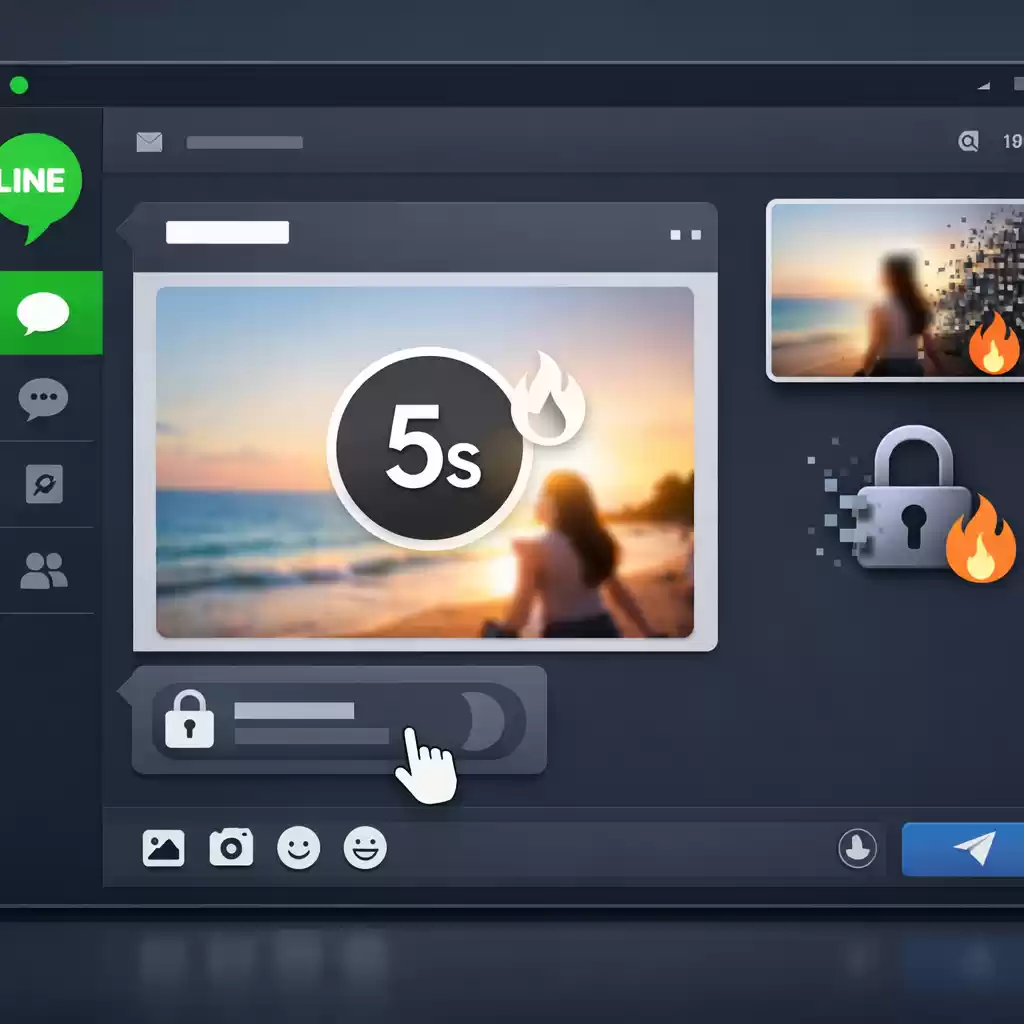Viewport: 1024px width, 1024px height.
Task: Click the flame icon on the thumbnail
Action: point(993,344)
